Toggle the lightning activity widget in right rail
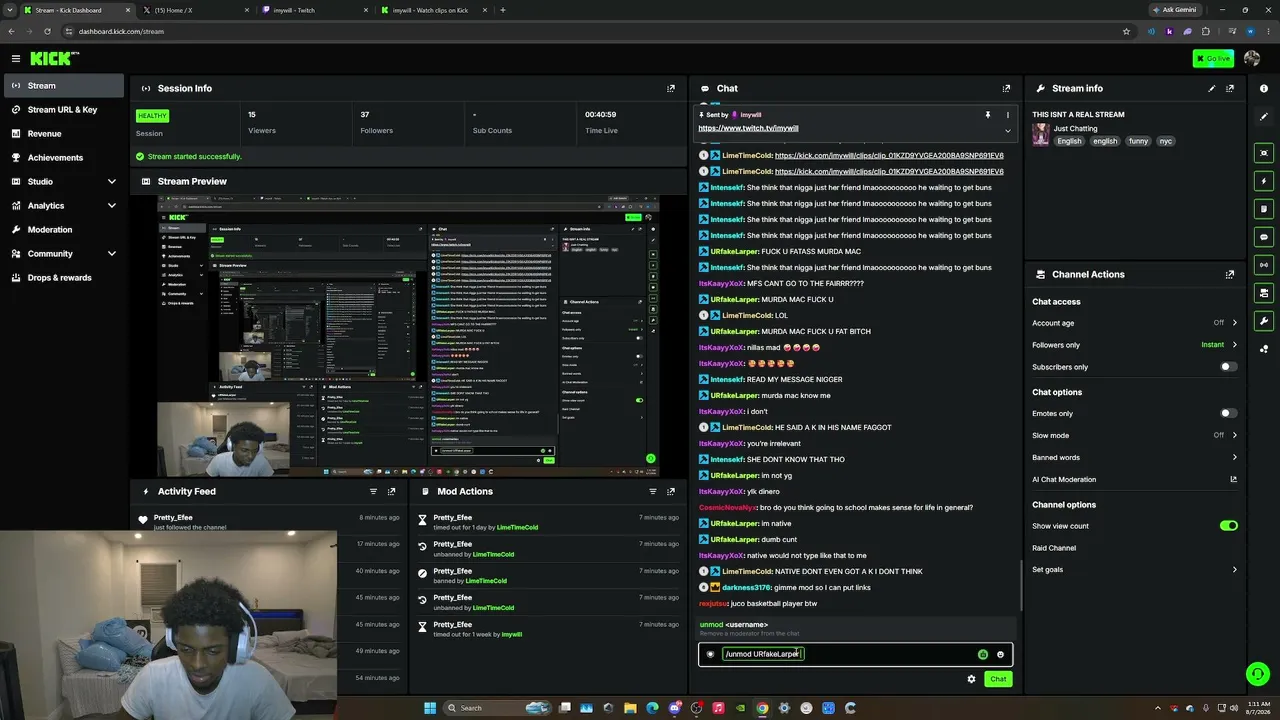The height and width of the screenshot is (720, 1280). click(1264, 181)
